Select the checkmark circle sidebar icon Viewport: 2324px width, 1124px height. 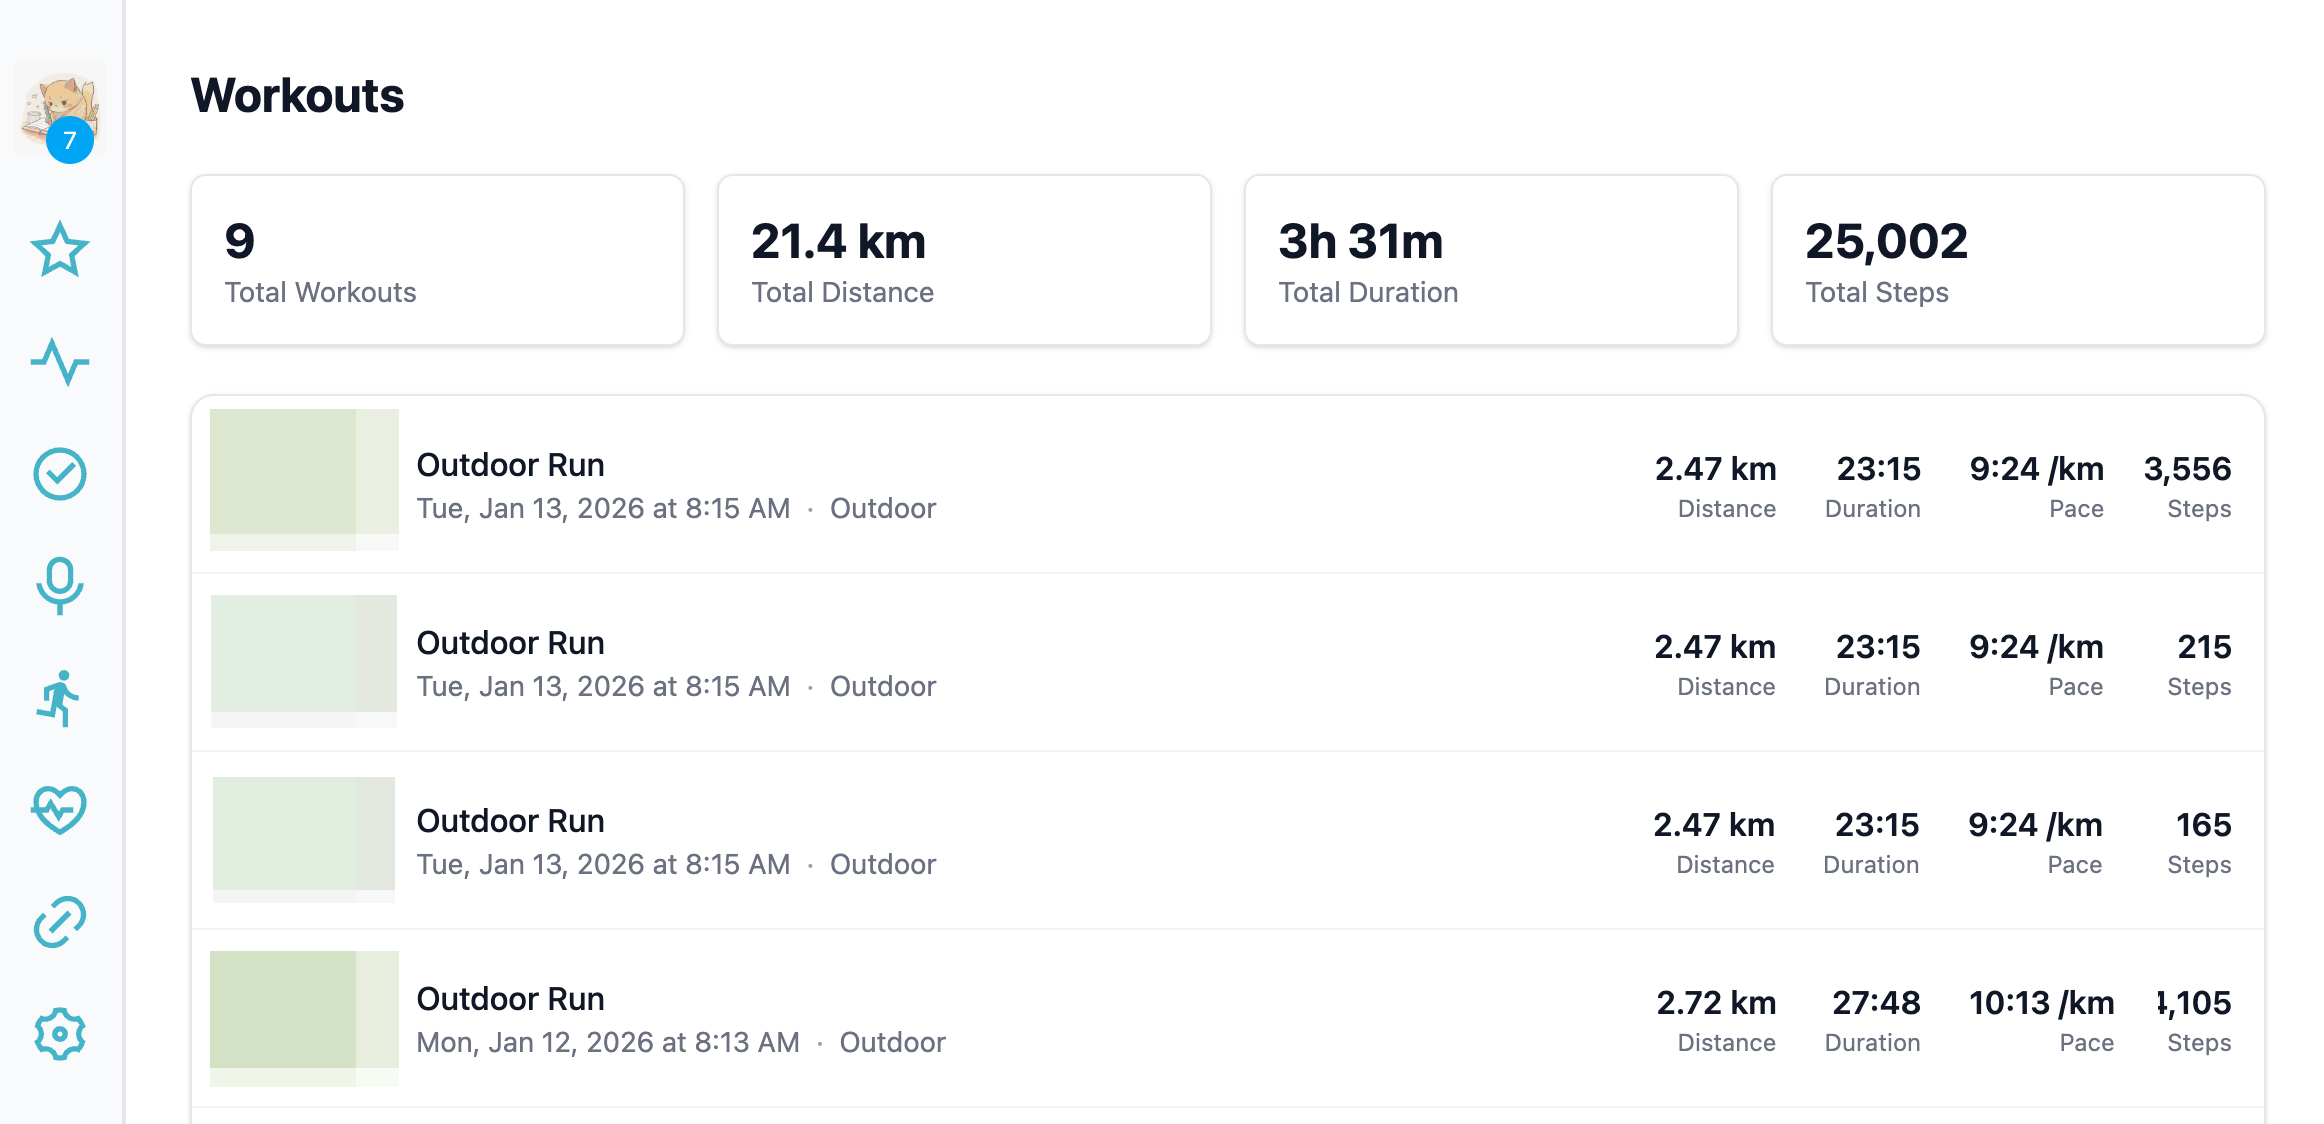click(x=60, y=473)
